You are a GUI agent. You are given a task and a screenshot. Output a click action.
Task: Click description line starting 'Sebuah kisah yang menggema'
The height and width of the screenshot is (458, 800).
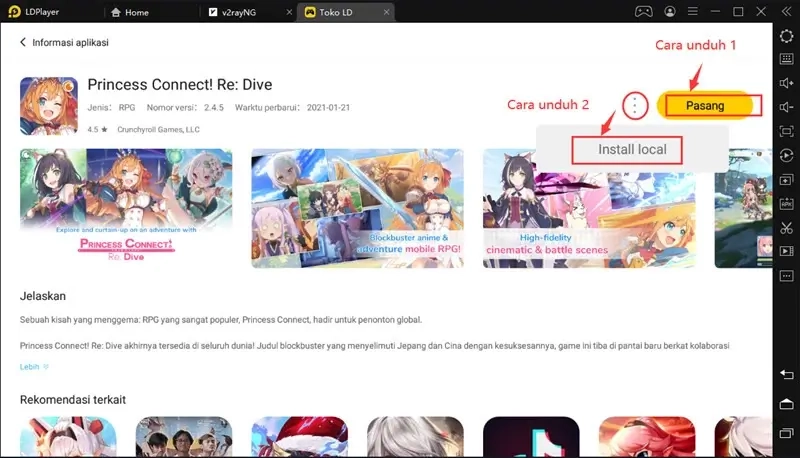221,320
